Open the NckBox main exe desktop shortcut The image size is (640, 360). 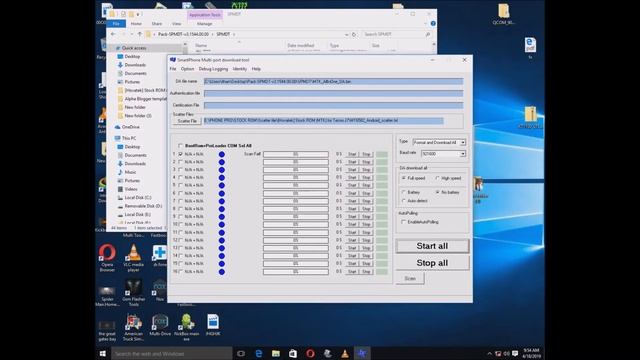pos(187,327)
